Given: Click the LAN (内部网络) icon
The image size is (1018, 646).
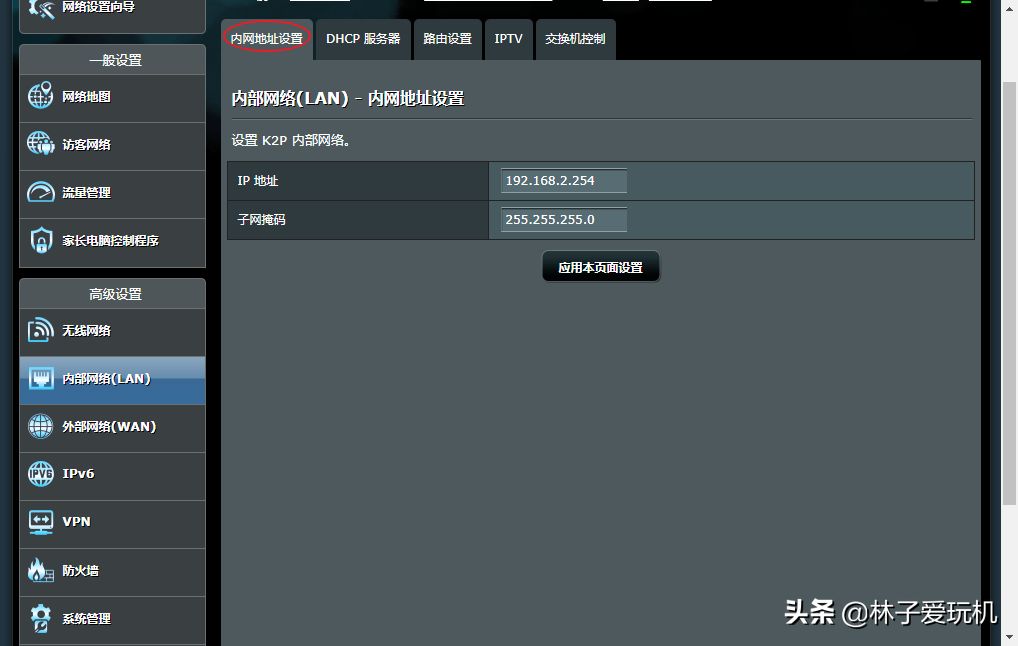Looking at the screenshot, I should click(41, 378).
